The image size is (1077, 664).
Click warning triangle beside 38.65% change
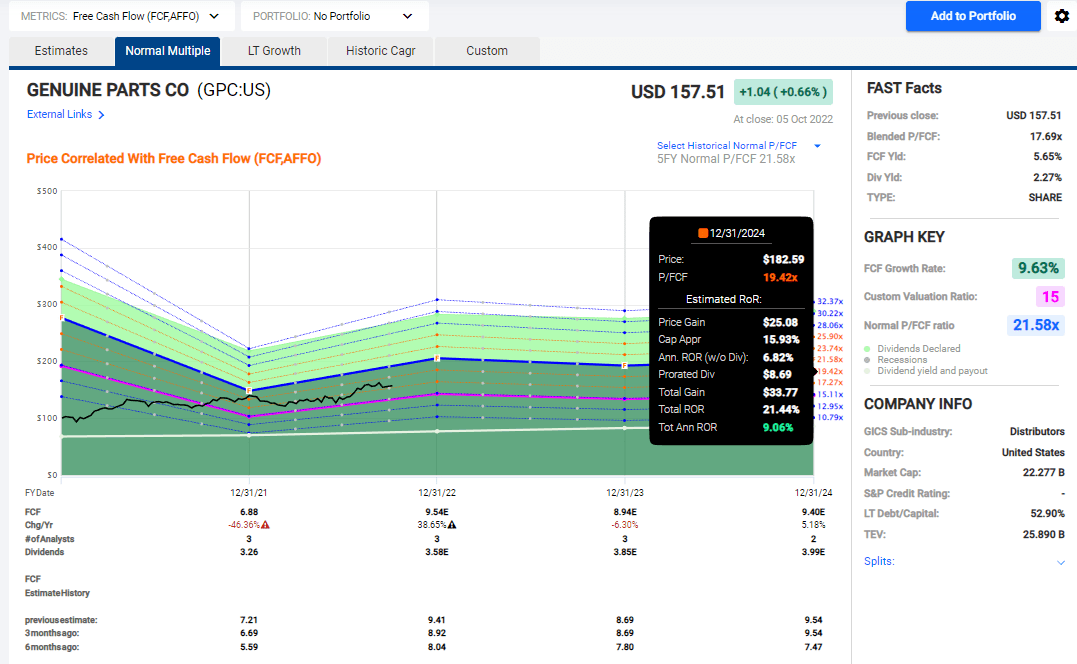click(452, 525)
